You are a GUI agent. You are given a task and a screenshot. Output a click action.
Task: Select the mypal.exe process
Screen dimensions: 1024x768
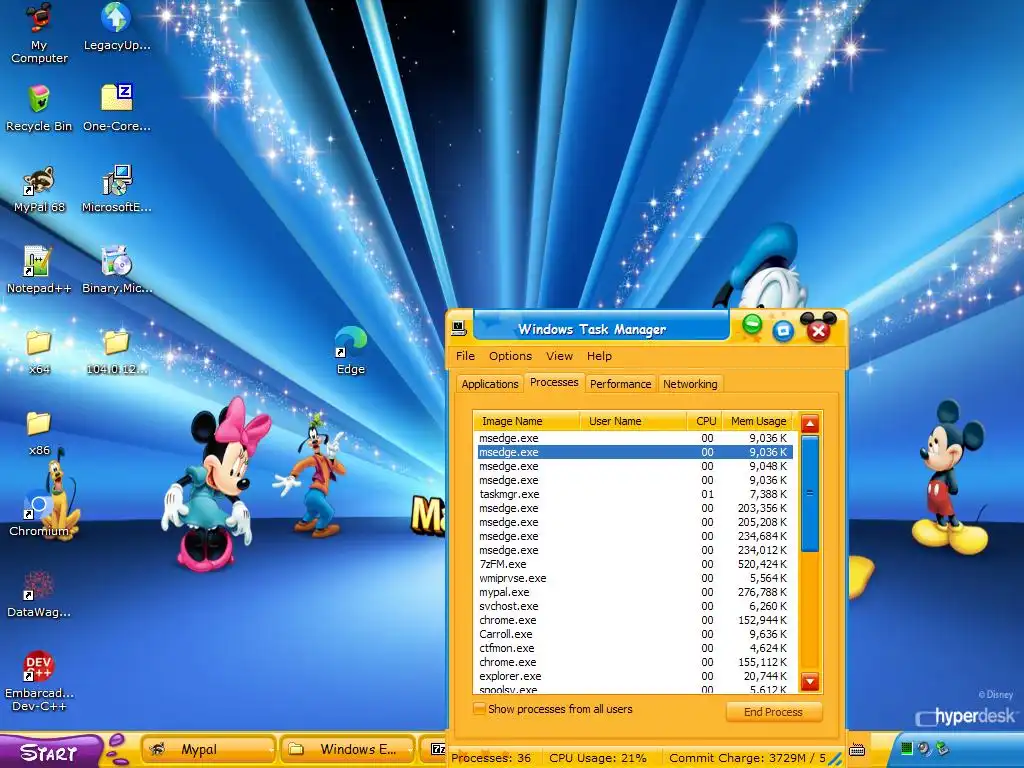coord(633,592)
